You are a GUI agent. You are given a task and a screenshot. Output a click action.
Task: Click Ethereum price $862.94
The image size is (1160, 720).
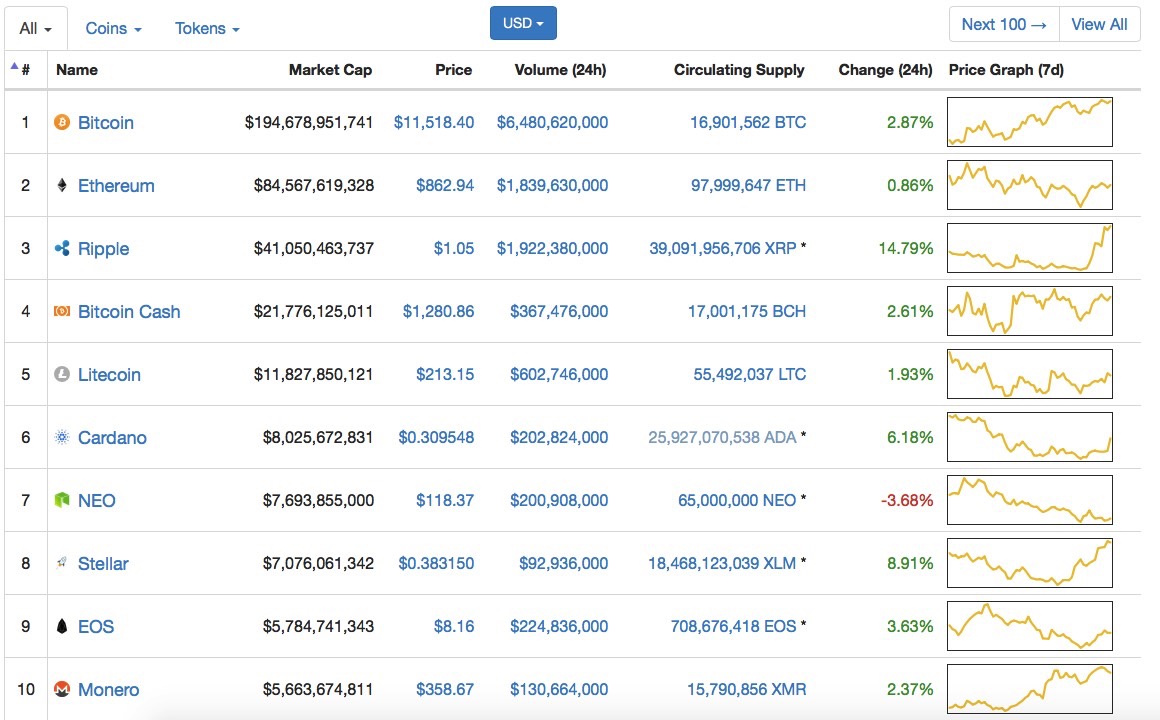click(x=445, y=185)
